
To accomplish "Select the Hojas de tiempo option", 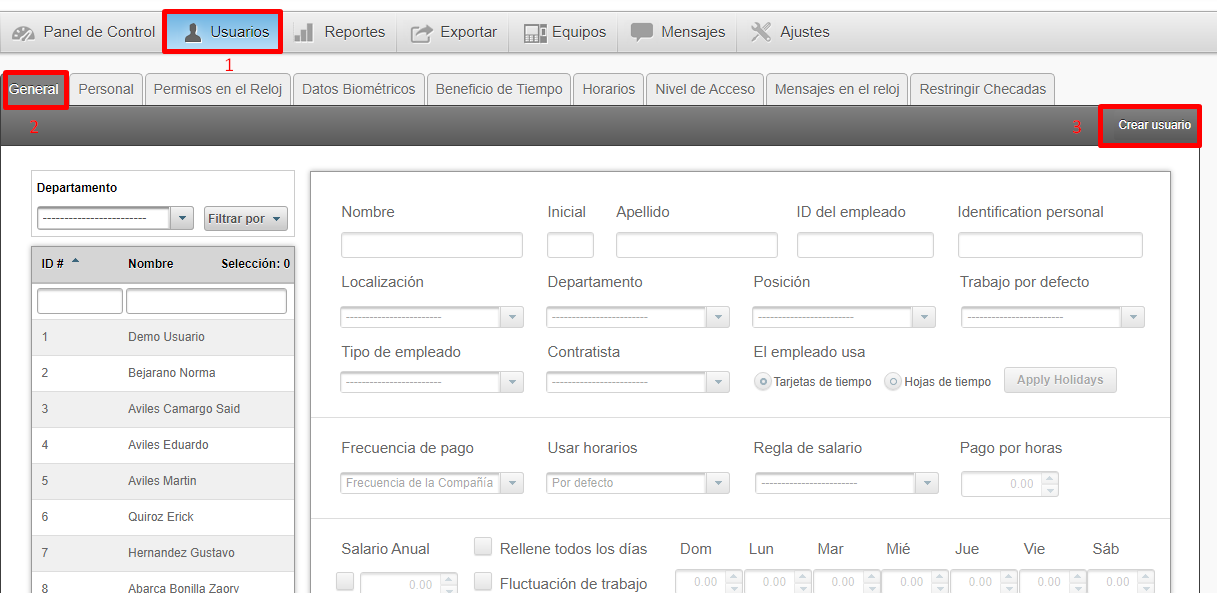I will pos(893,381).
